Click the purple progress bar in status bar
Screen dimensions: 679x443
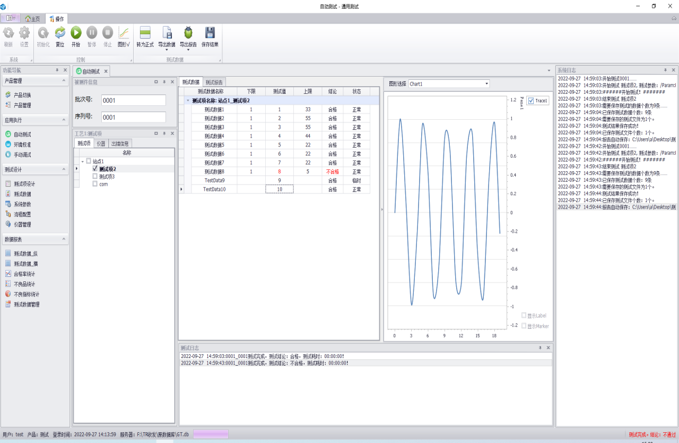pyautogui.click(x=211, y=434)
